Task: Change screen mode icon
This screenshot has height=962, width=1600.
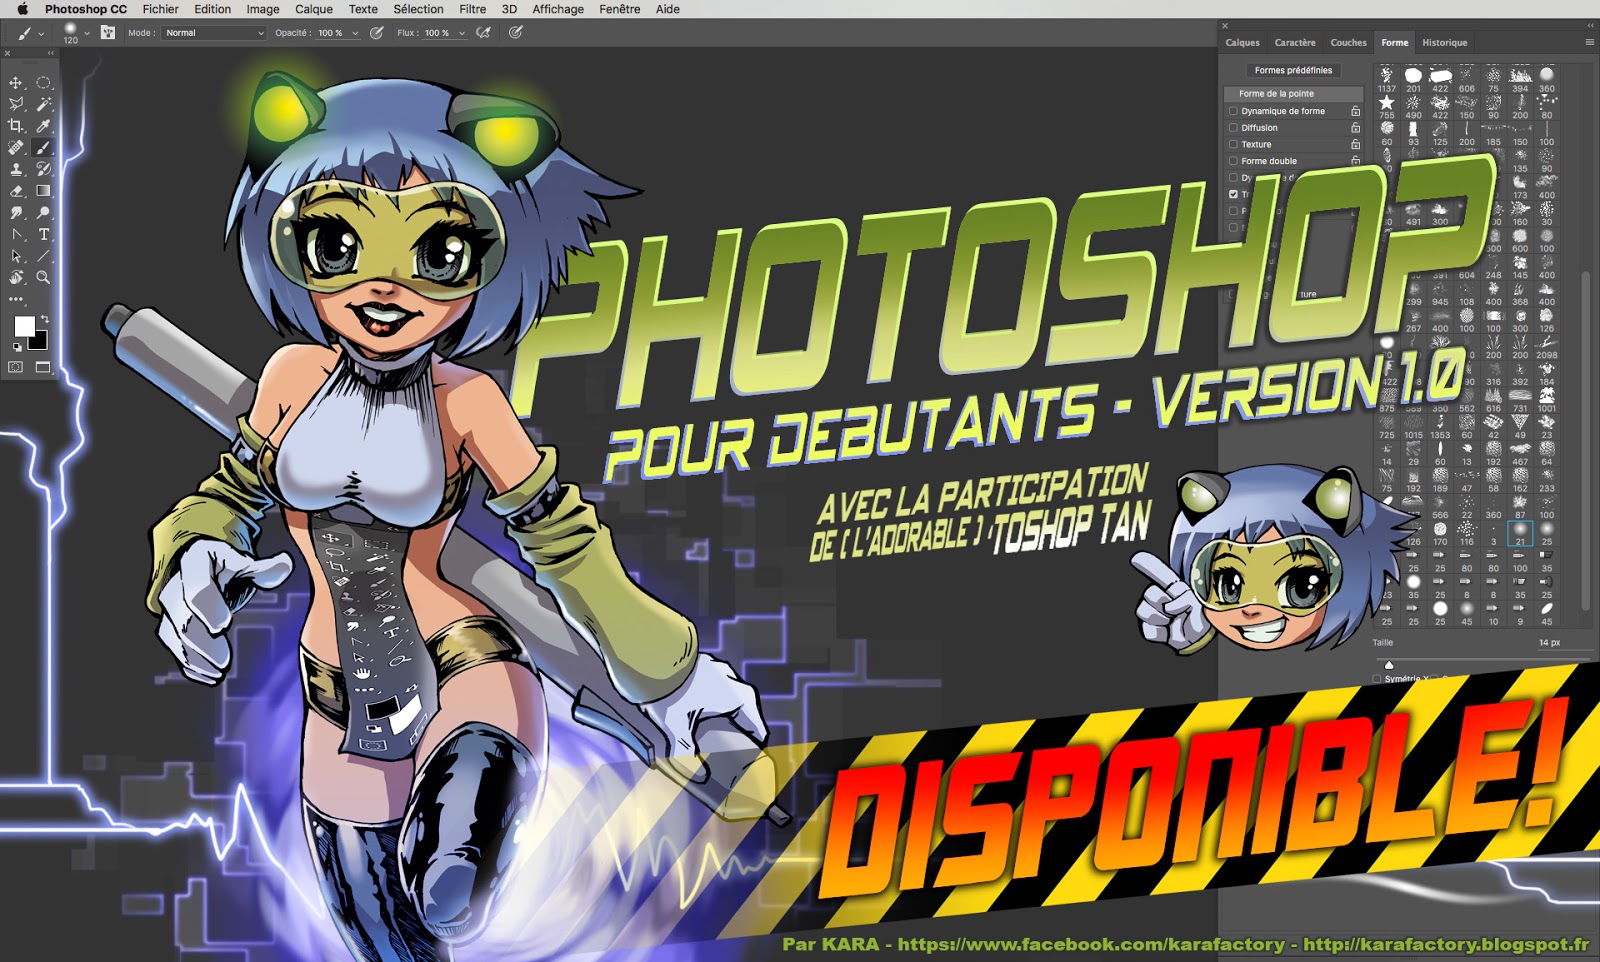Action: [x=44, y=368]
